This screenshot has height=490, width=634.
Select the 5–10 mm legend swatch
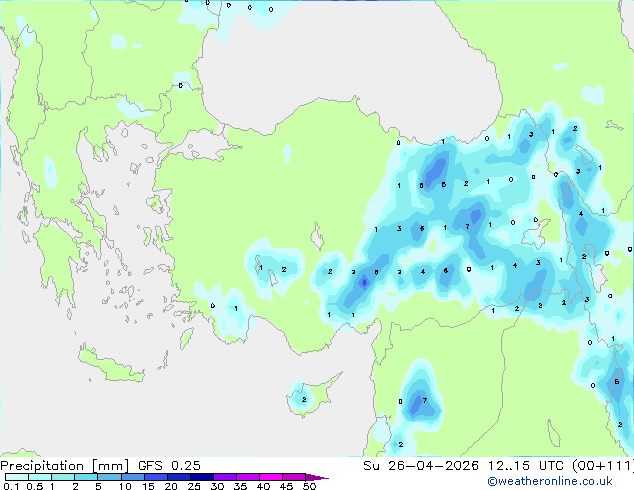109,477
